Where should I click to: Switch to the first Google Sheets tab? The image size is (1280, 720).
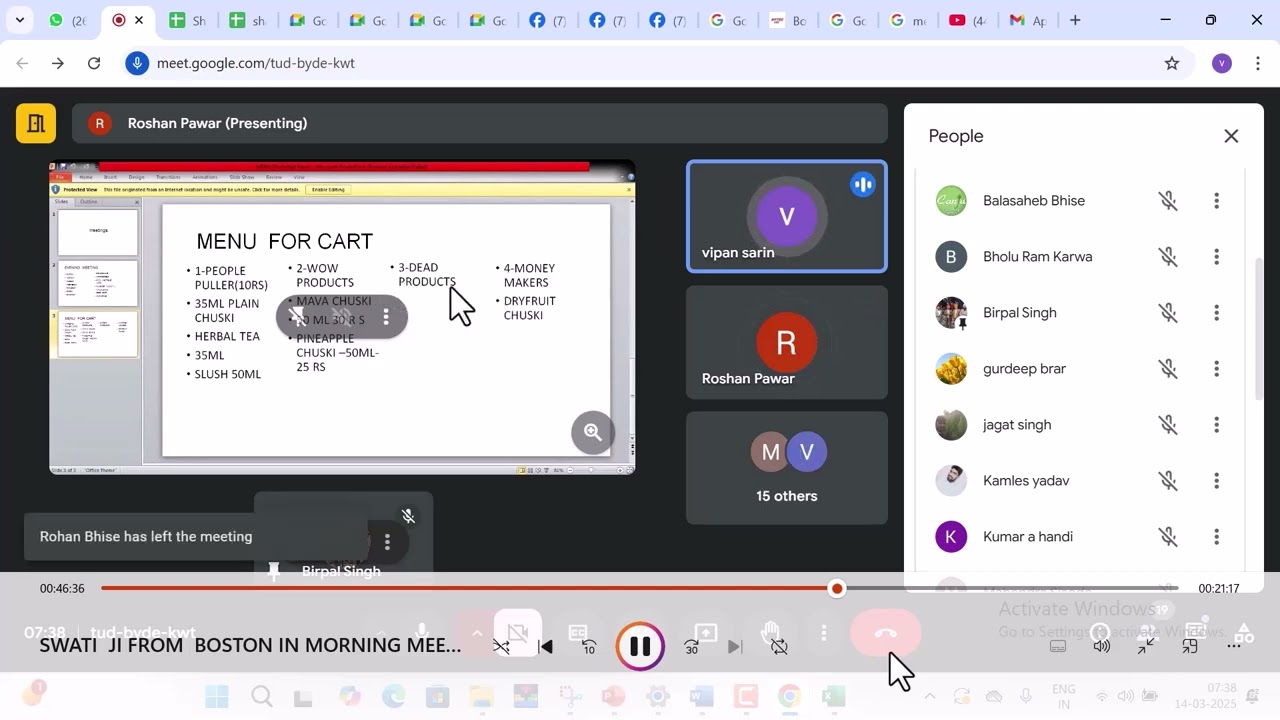pyautogui.click(x=188, y=20)
